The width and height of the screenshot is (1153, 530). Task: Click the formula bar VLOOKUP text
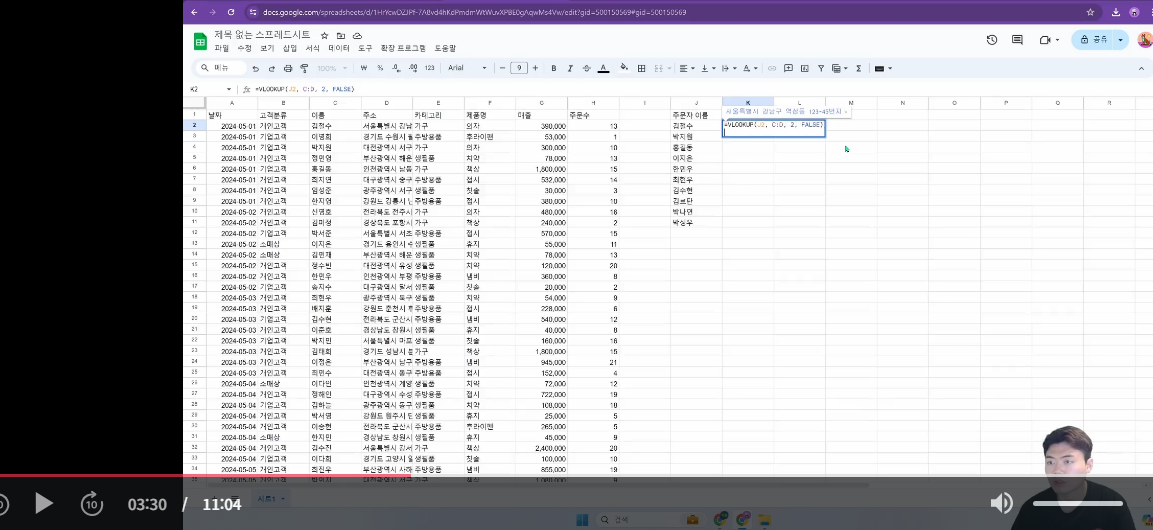[x=304, y=89]
